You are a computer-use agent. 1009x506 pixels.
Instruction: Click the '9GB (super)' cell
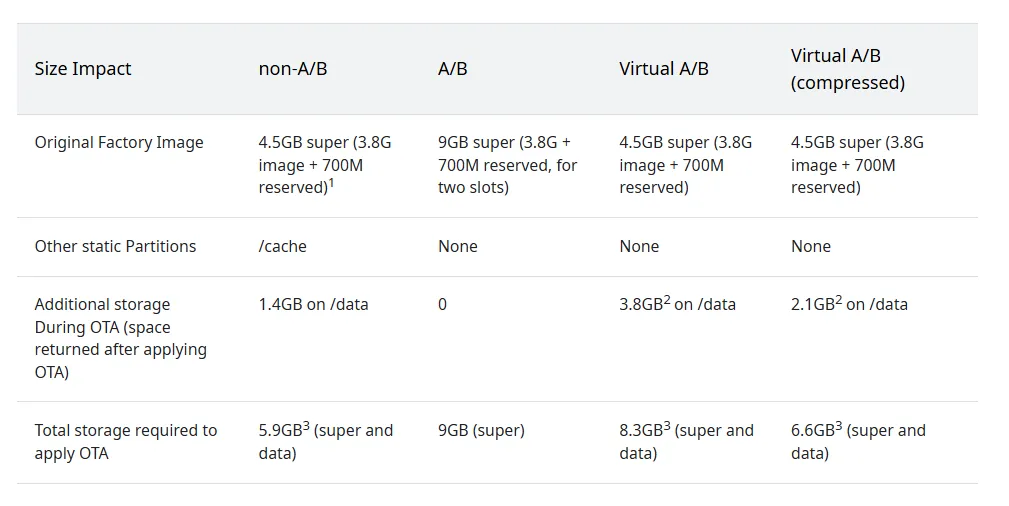(481, 431)
